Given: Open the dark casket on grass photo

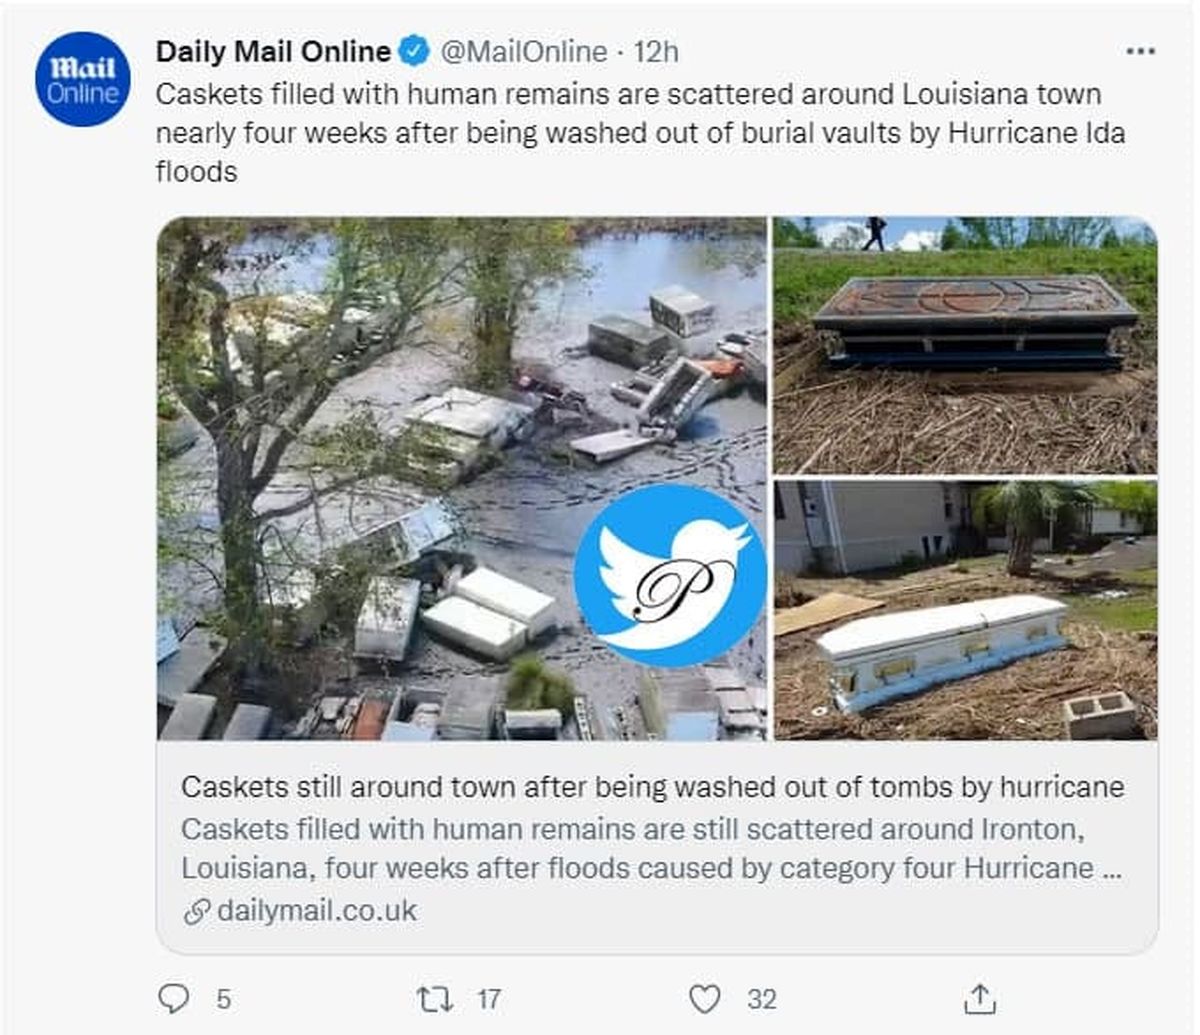Looking at the screenshot, I should click(x=965, y=345).
